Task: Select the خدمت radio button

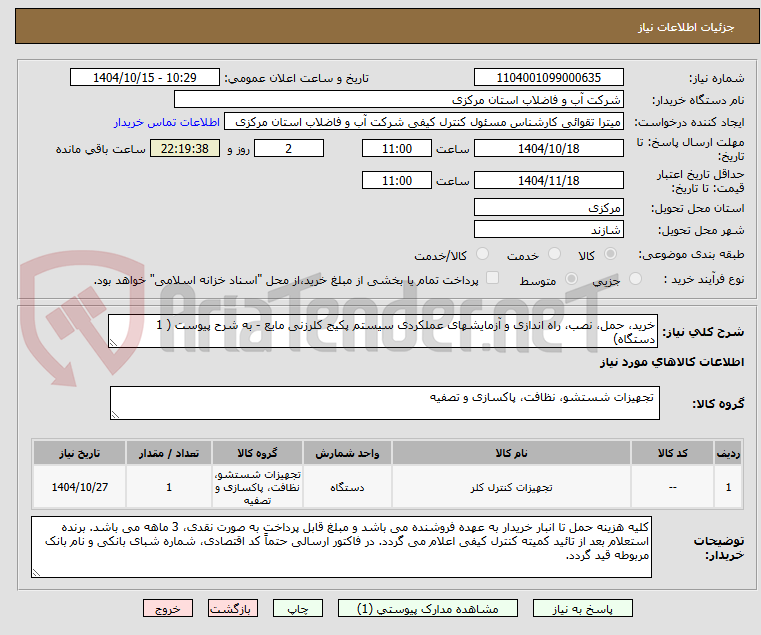Action: pos(554,254)
